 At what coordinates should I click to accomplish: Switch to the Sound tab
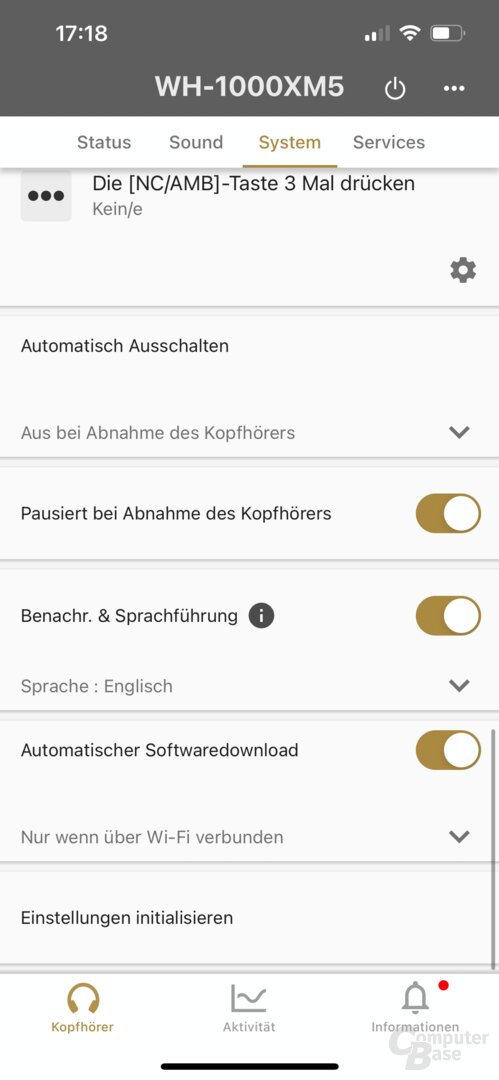pos(196,142)
